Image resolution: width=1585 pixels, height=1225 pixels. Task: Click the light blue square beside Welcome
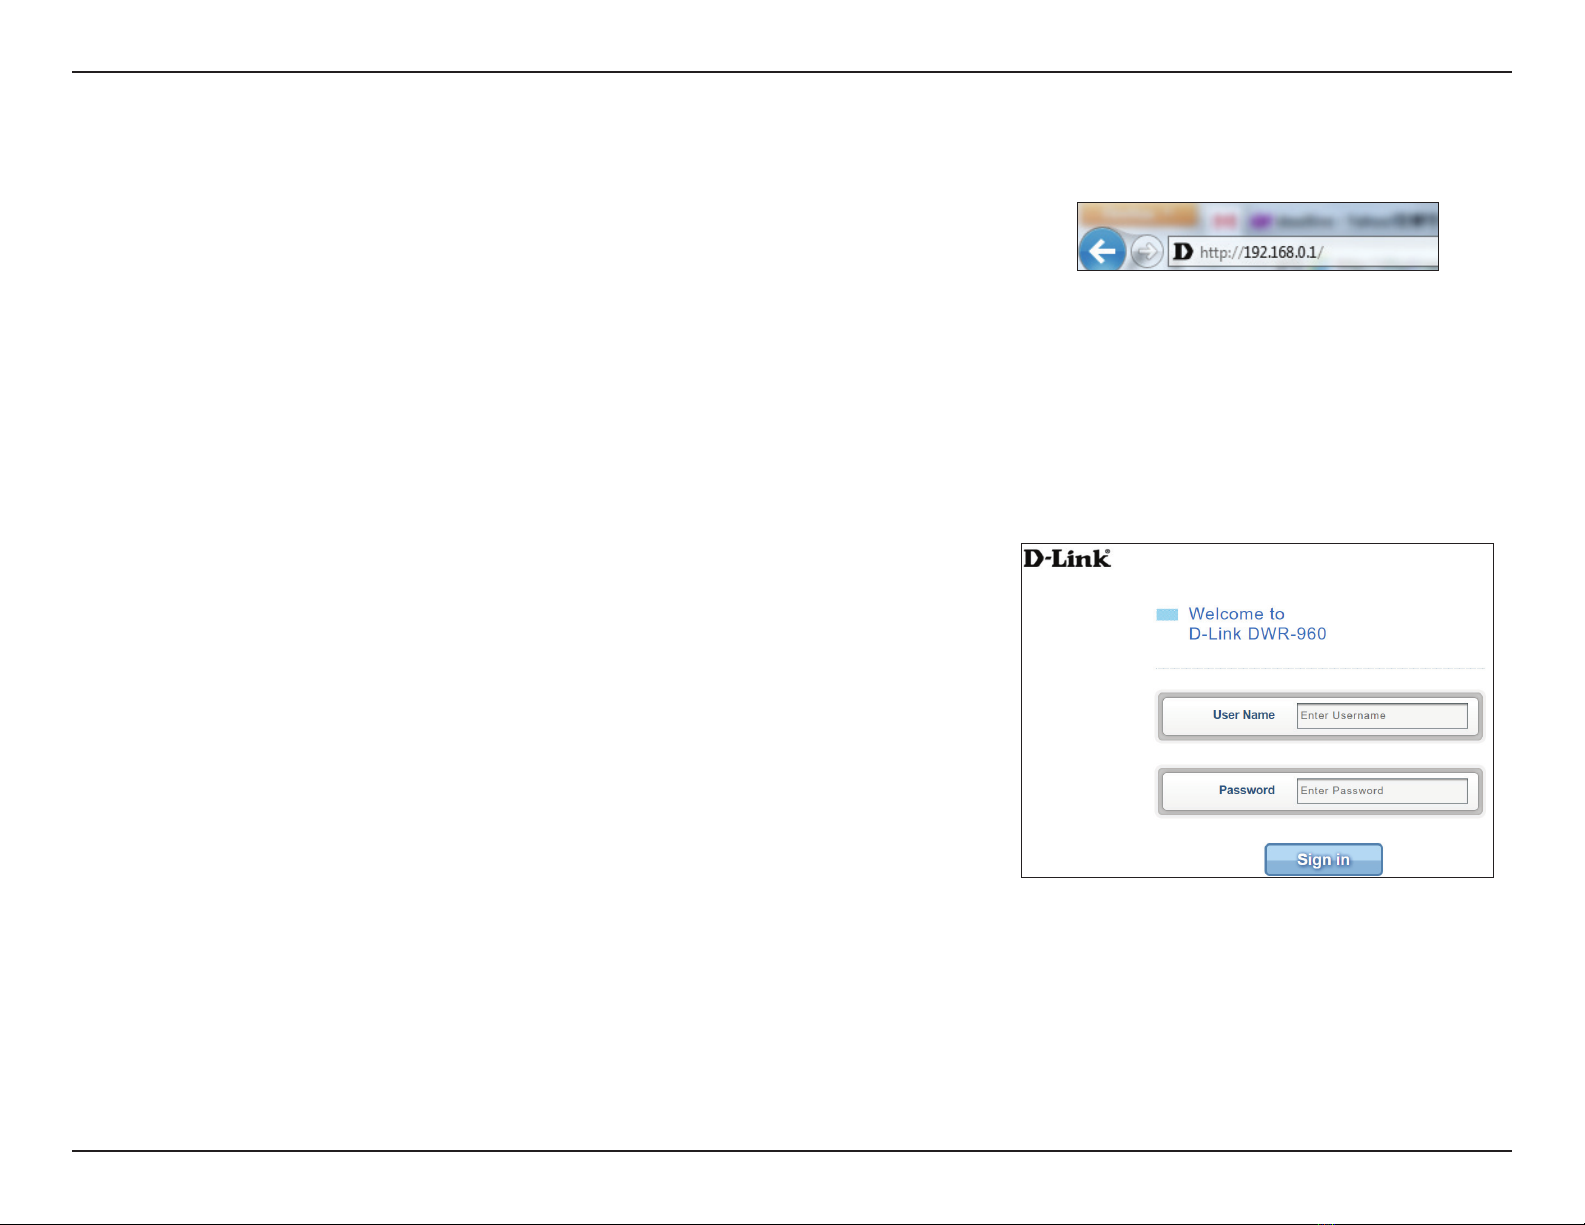pos(1167,615)
